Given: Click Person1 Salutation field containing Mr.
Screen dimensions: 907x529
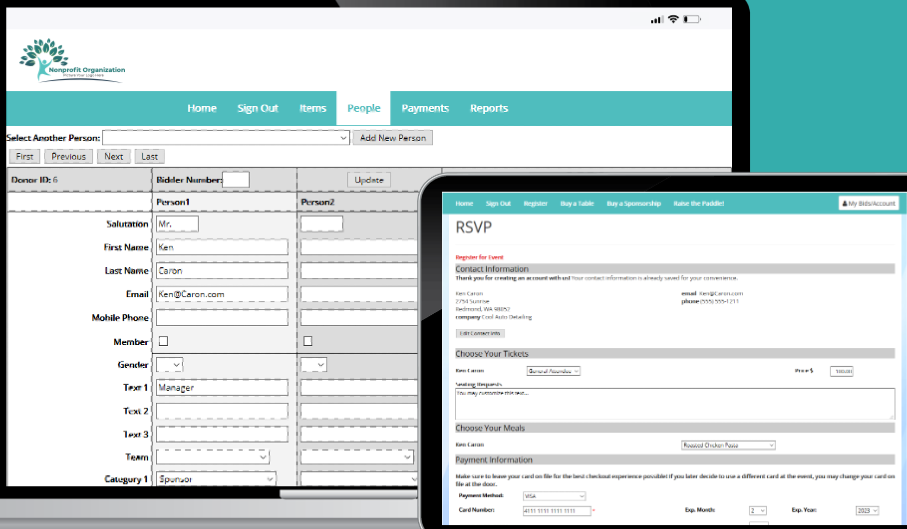Looking at the screenshot, I should pos(177,224).
